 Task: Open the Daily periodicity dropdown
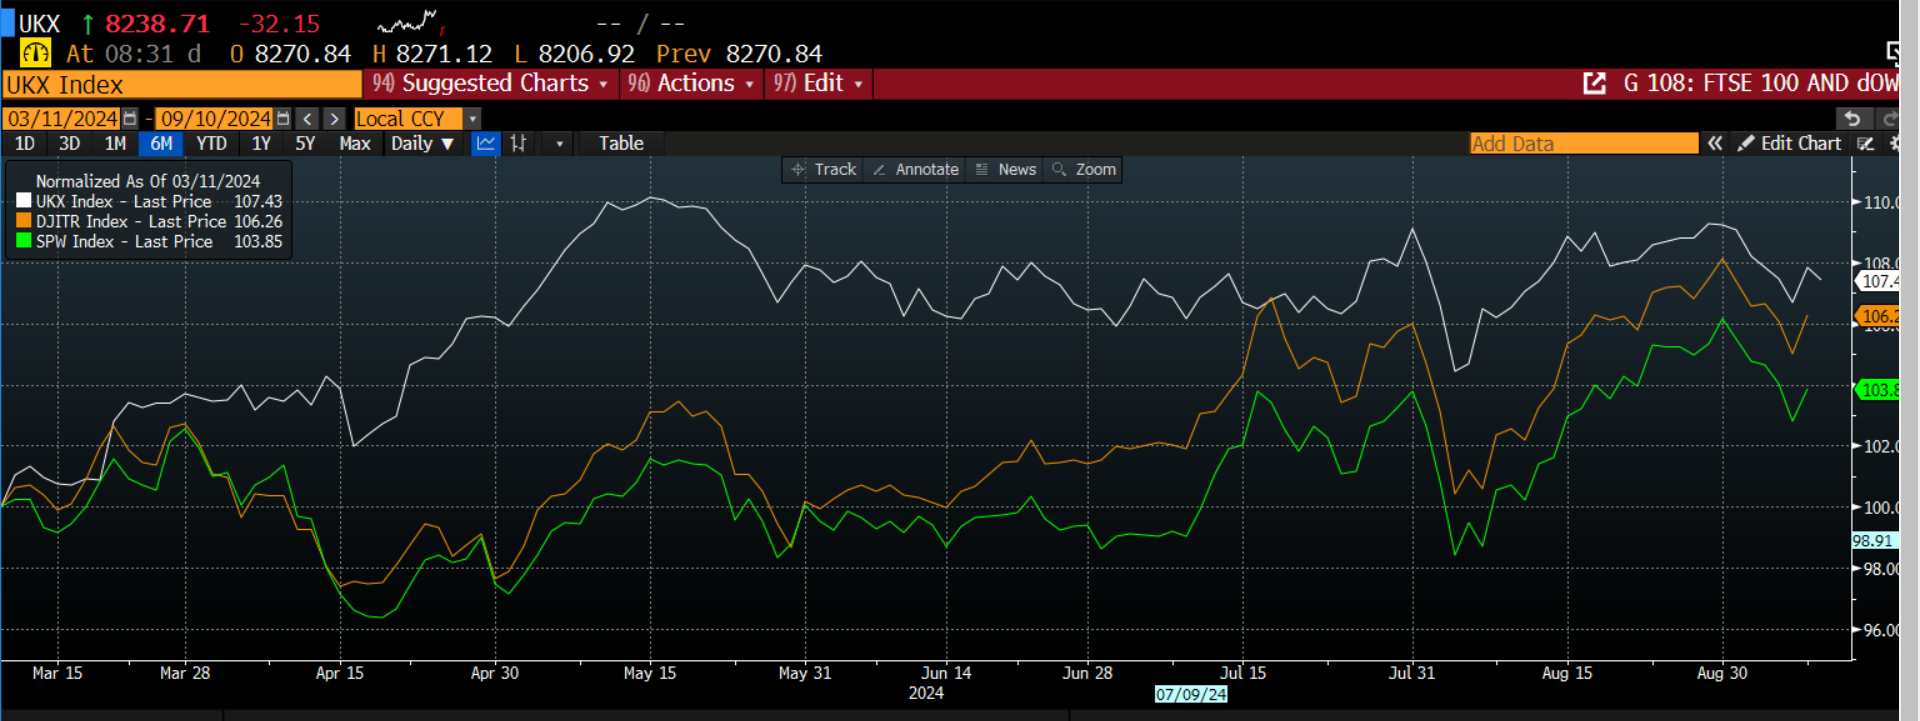422,143
